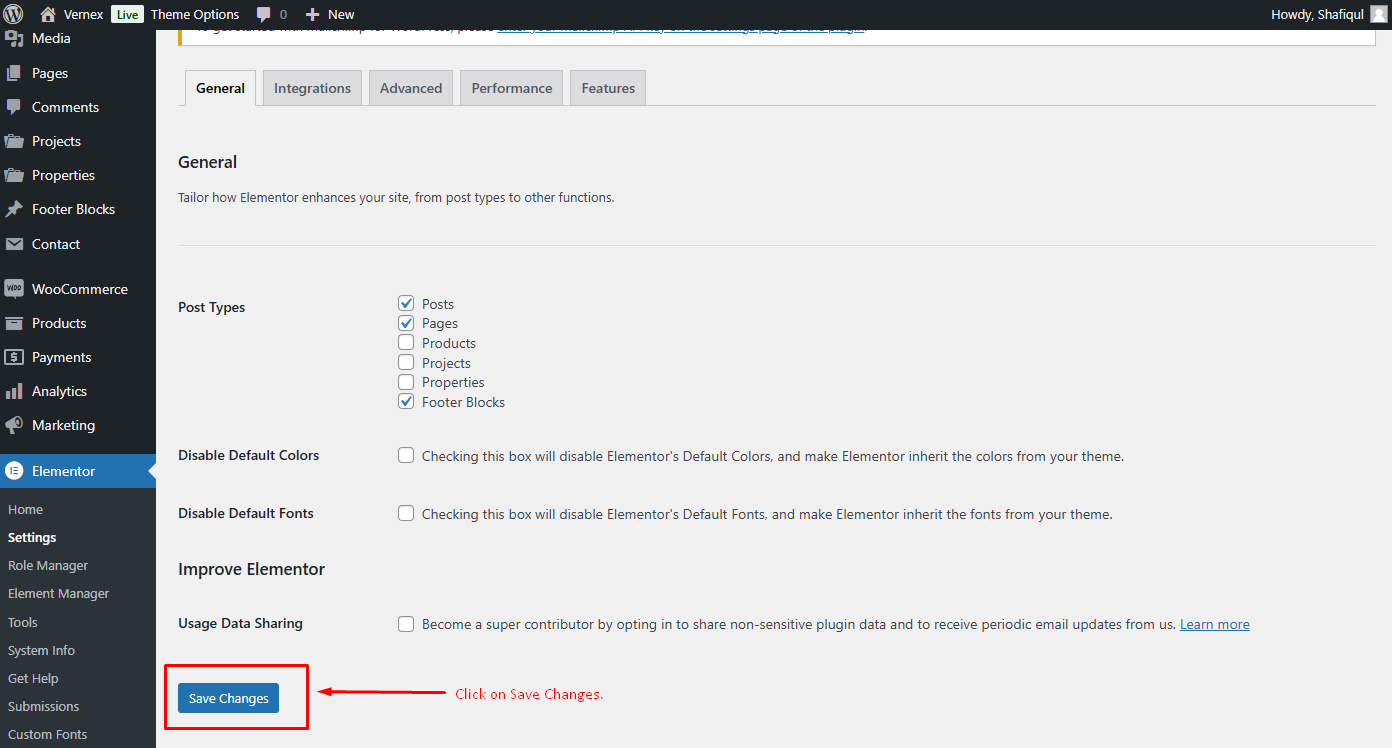Click the Products archive icon
The image size is (1392, 748).
click(x=14, y=323)
